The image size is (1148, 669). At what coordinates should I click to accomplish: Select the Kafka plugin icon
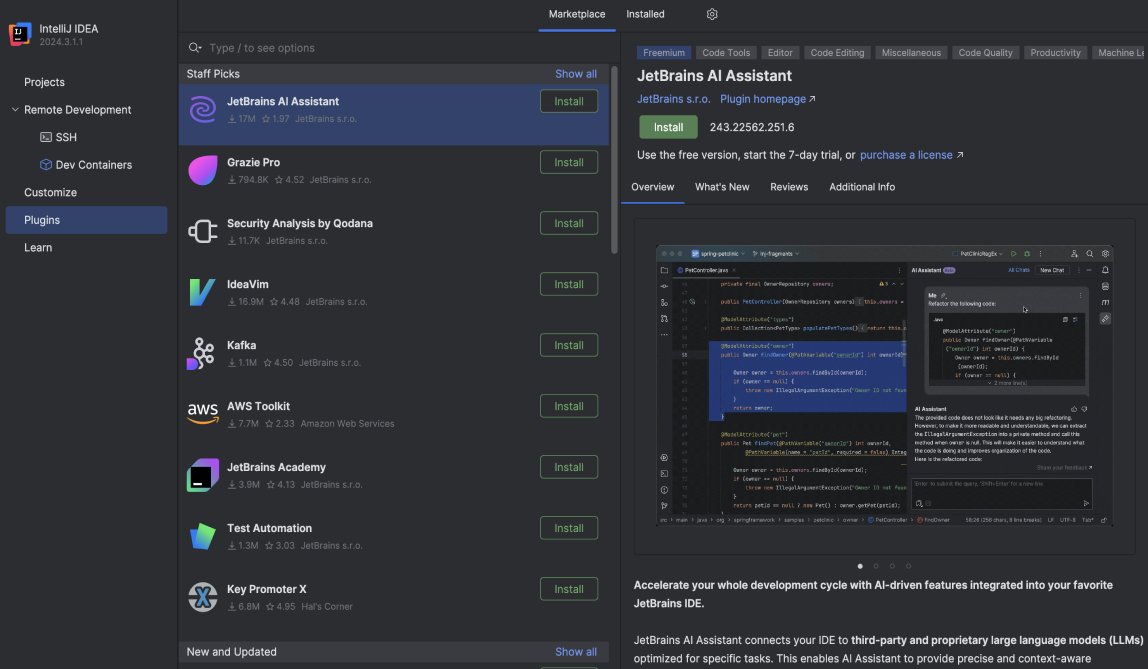pos(201,354)
